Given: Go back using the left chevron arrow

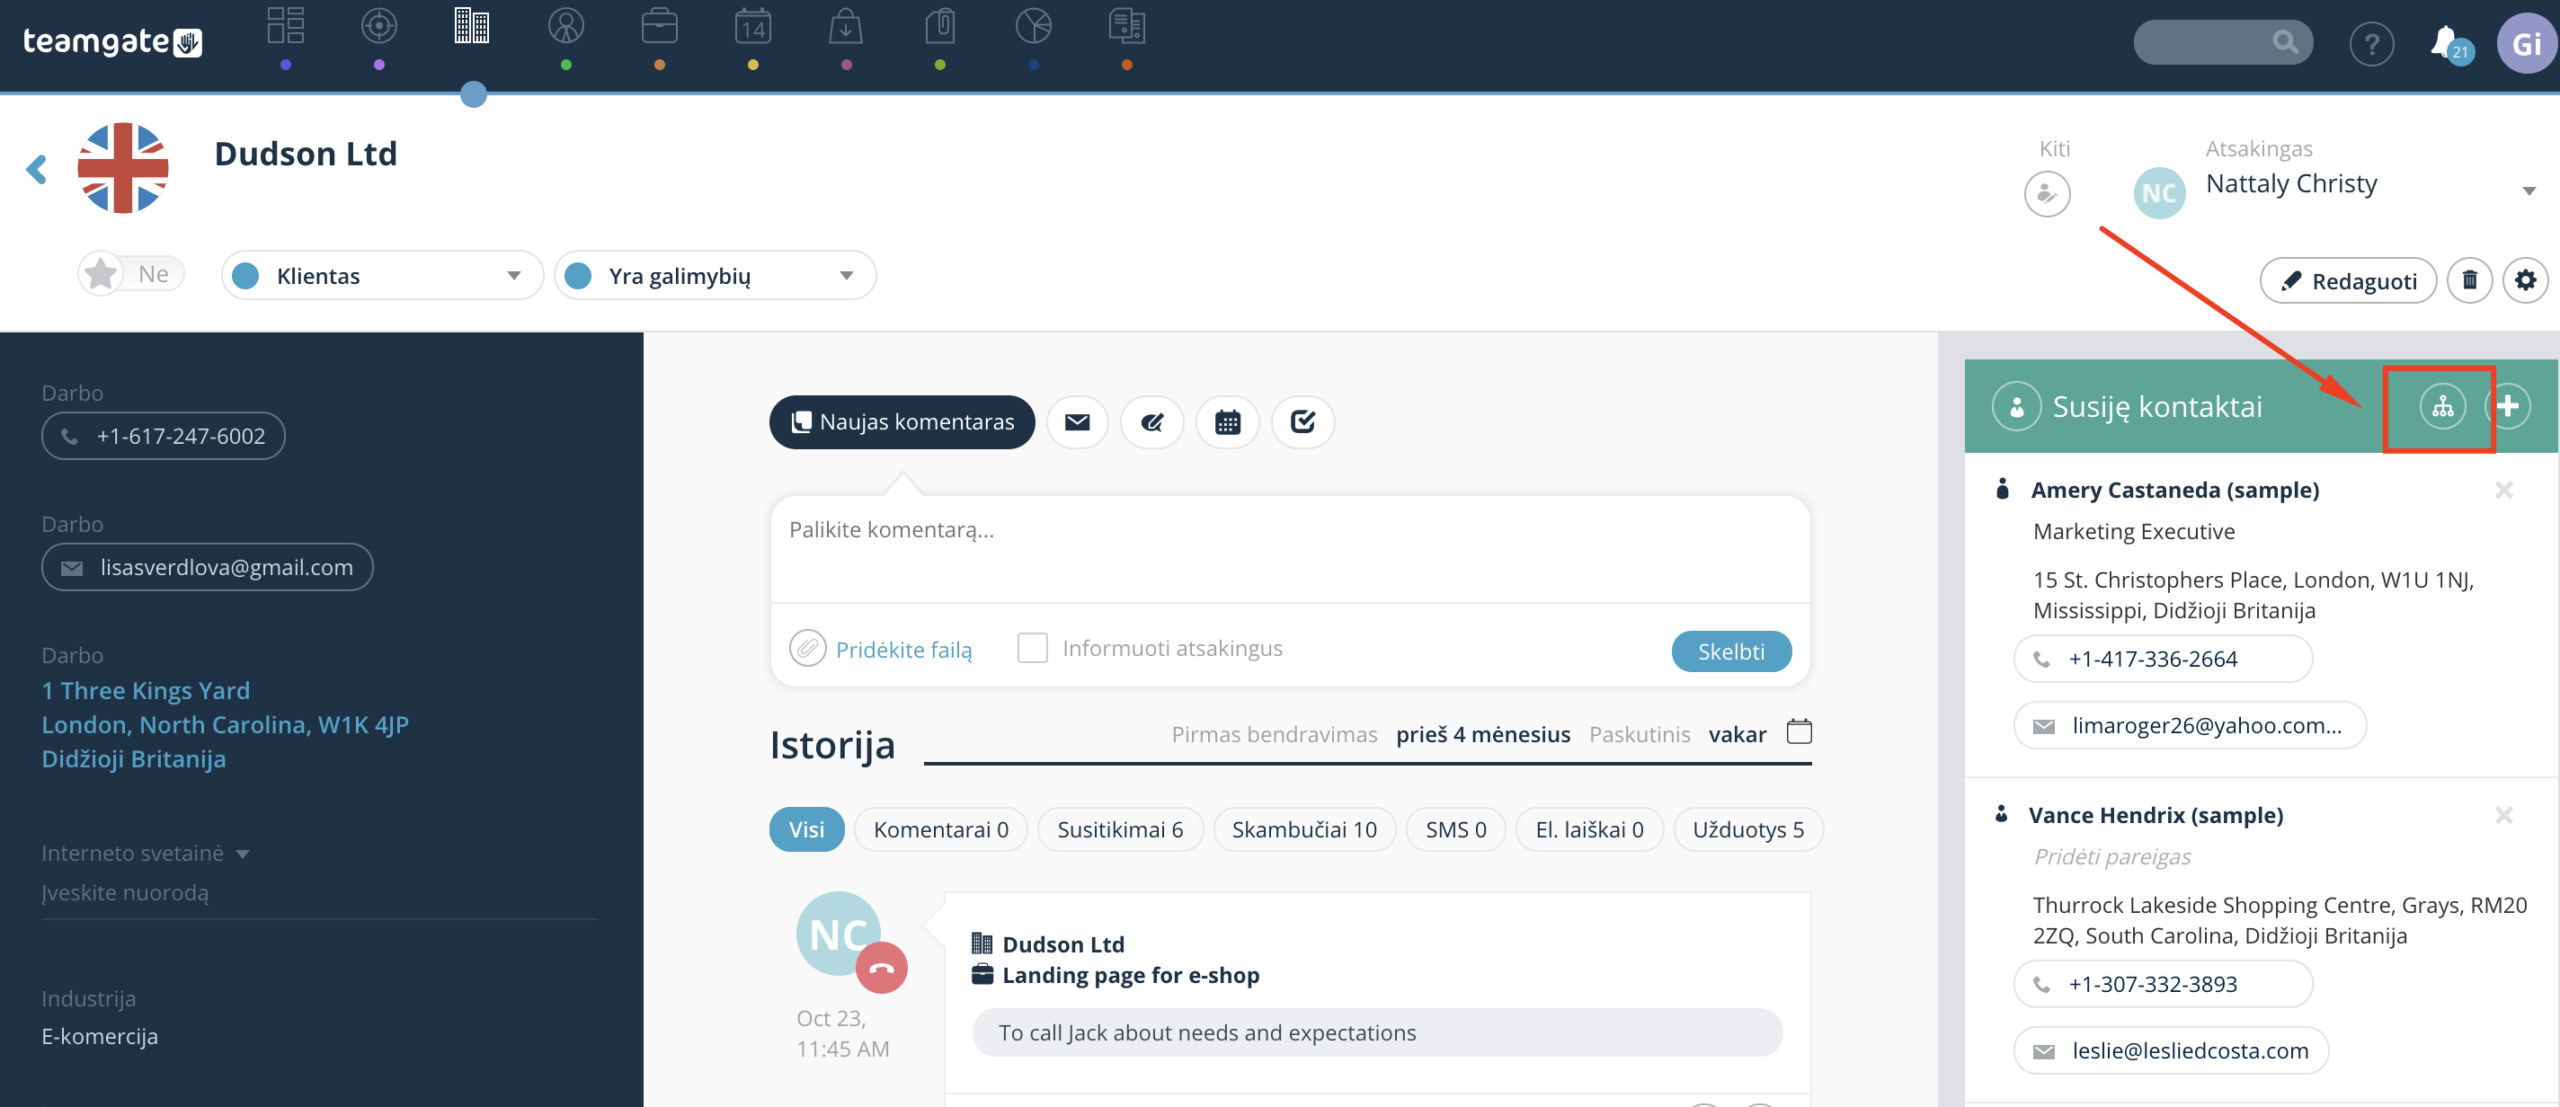Looking at the screenshot, I should [x=36, y=169].
